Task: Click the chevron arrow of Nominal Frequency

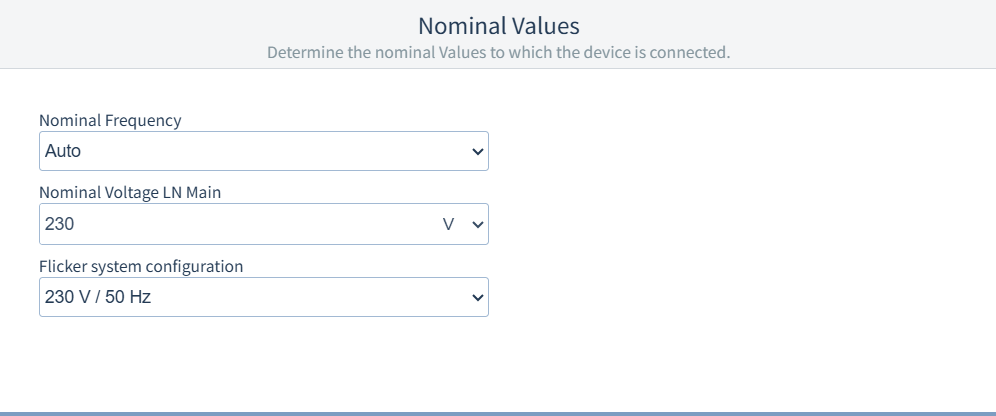Action: point(477,152)
